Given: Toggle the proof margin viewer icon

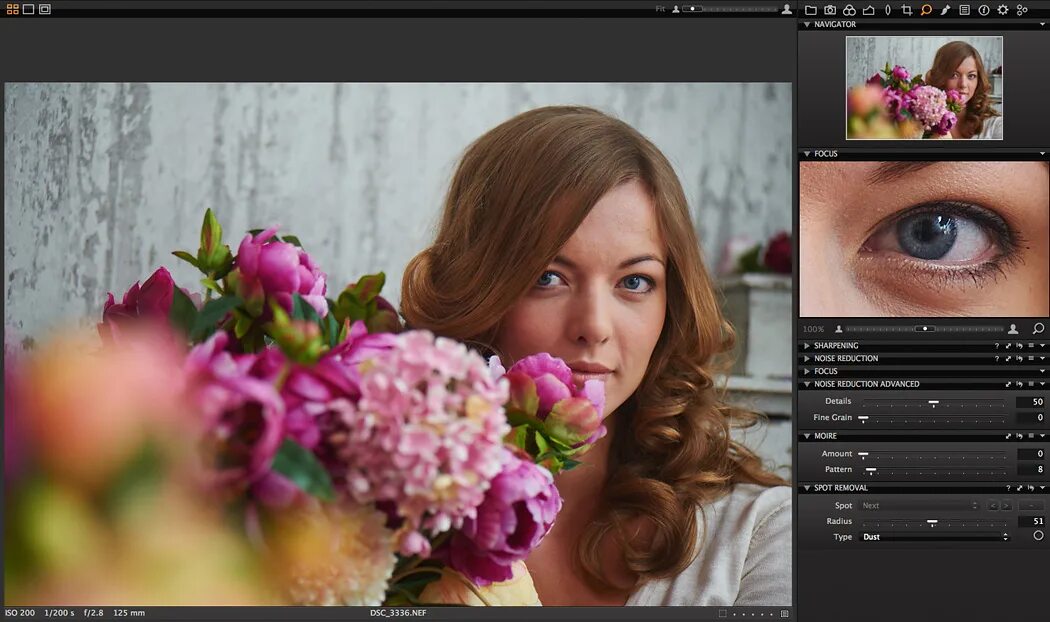Looking at the screenshot, I should coord(45,9).
